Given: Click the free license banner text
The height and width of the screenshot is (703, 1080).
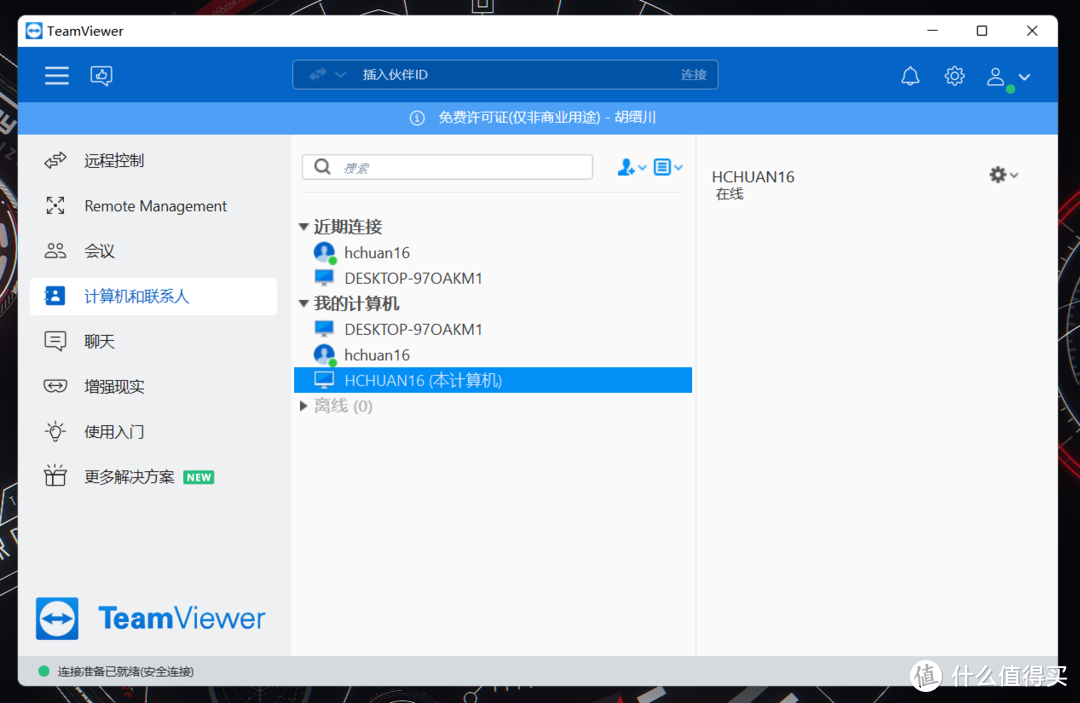Looking at the screenshot, I should coord(547,118).
